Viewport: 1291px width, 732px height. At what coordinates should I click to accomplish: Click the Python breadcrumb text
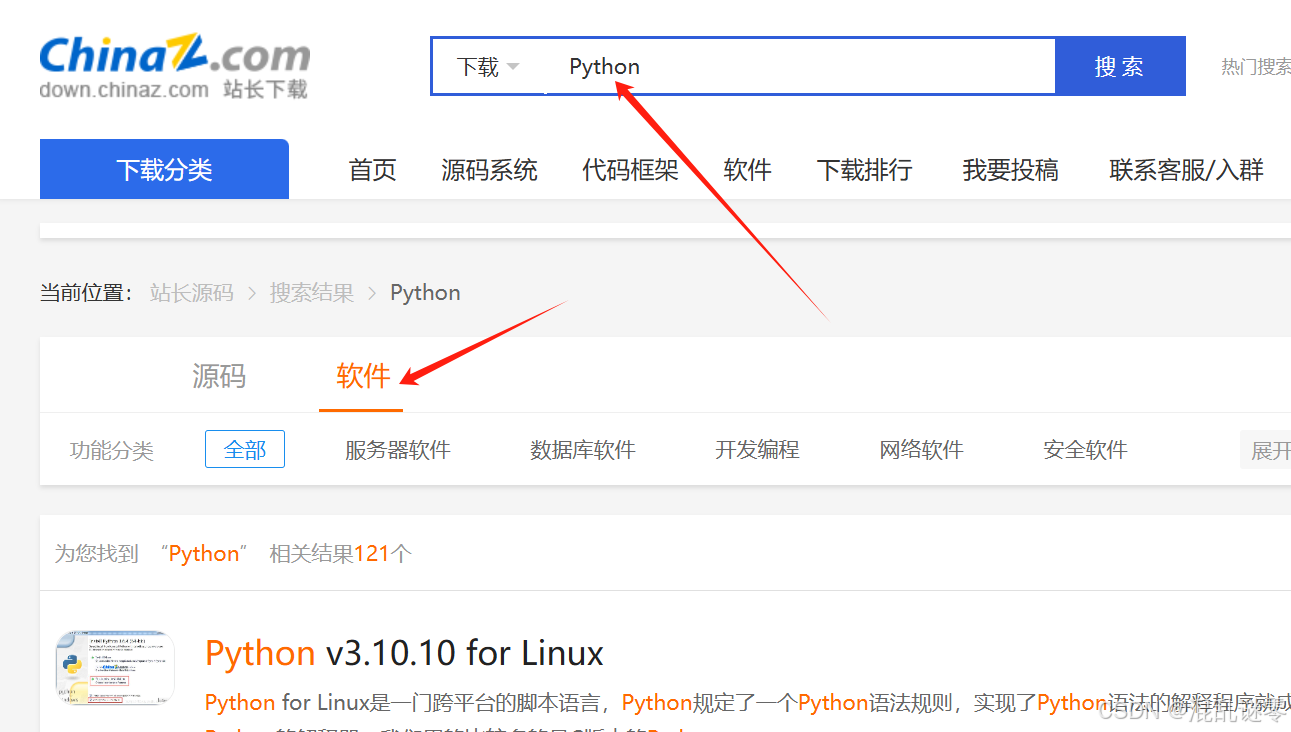point(425,293)
